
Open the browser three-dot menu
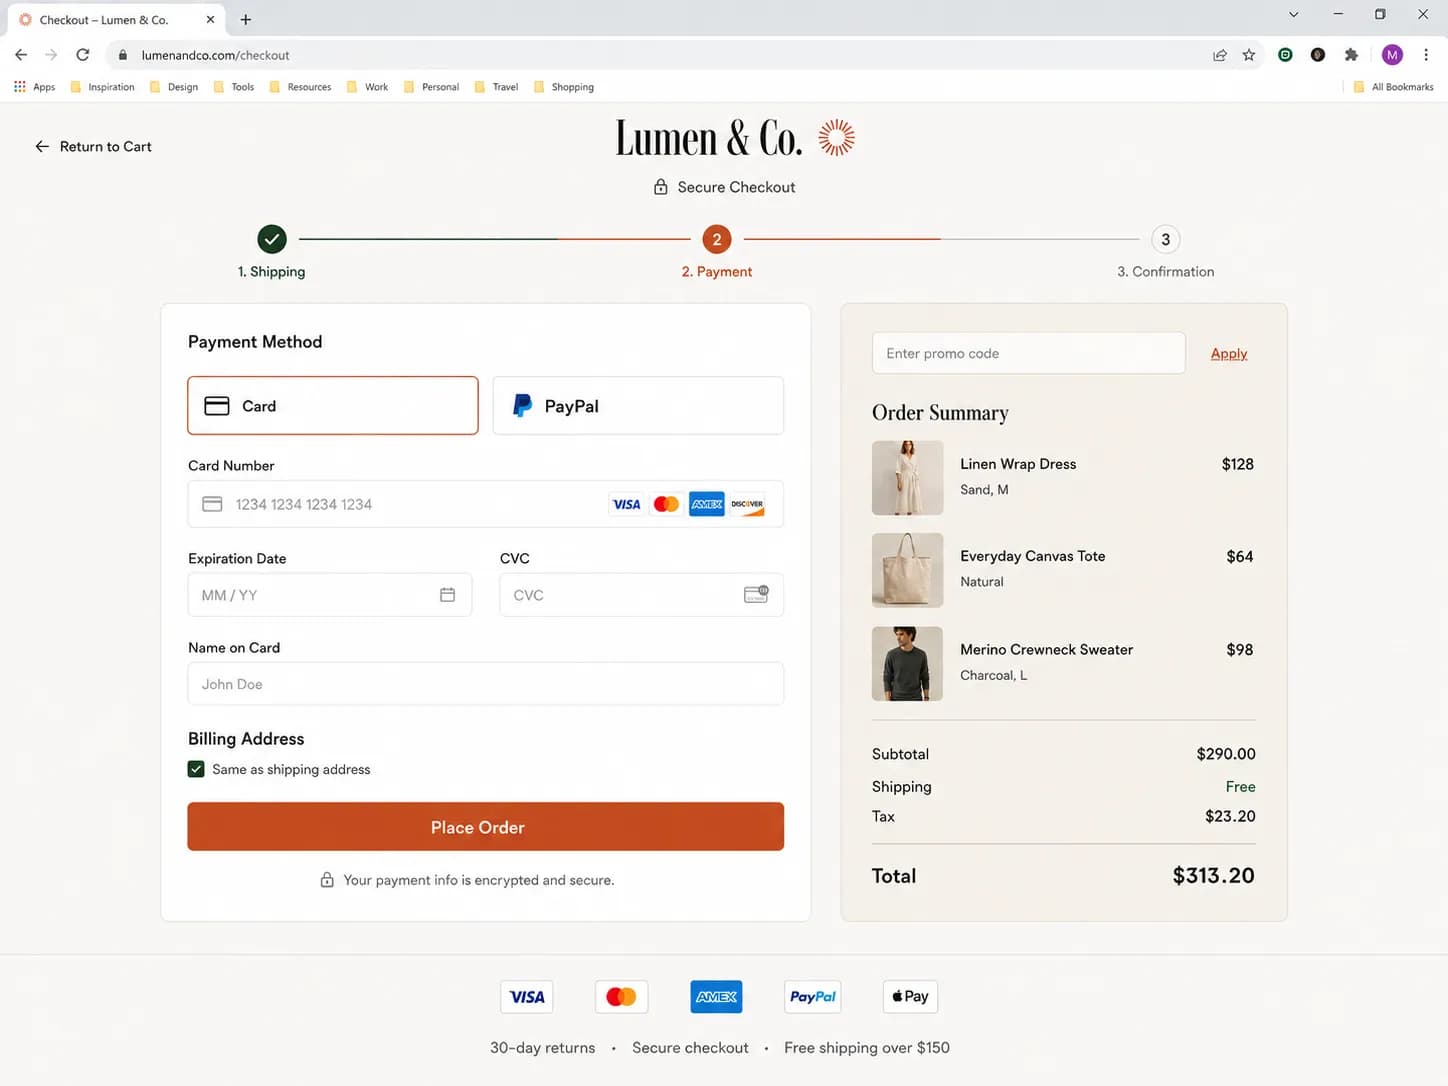tap(1426, 55)
